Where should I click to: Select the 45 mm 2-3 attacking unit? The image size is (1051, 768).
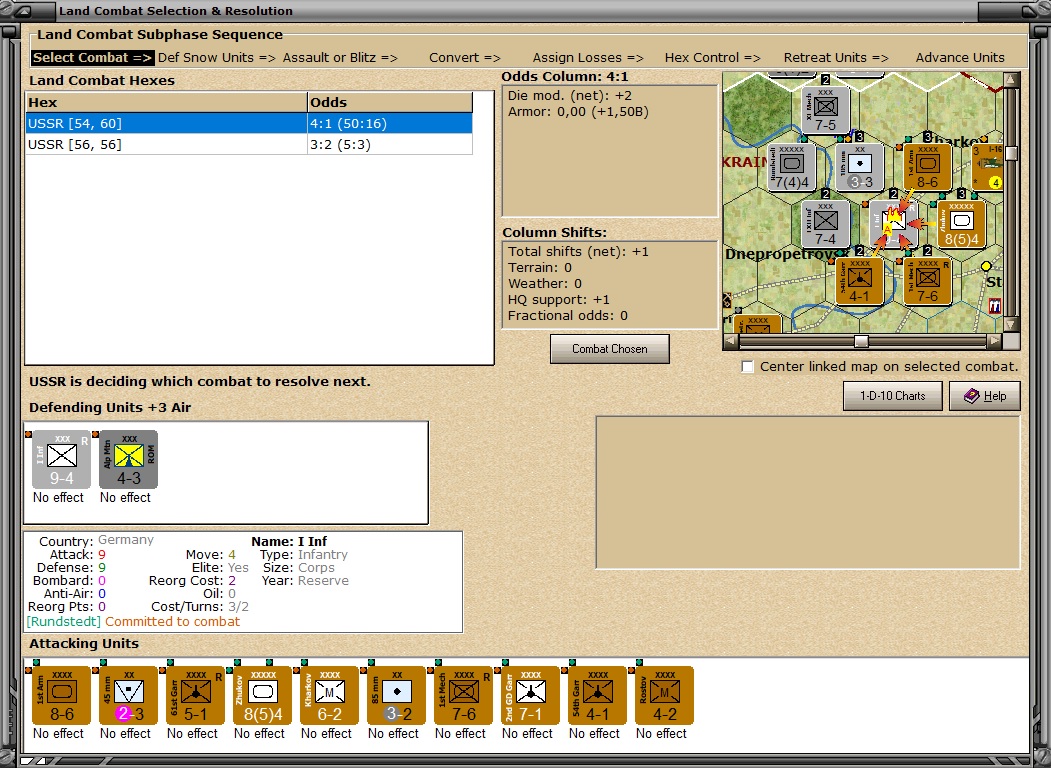tap(129, 695)
